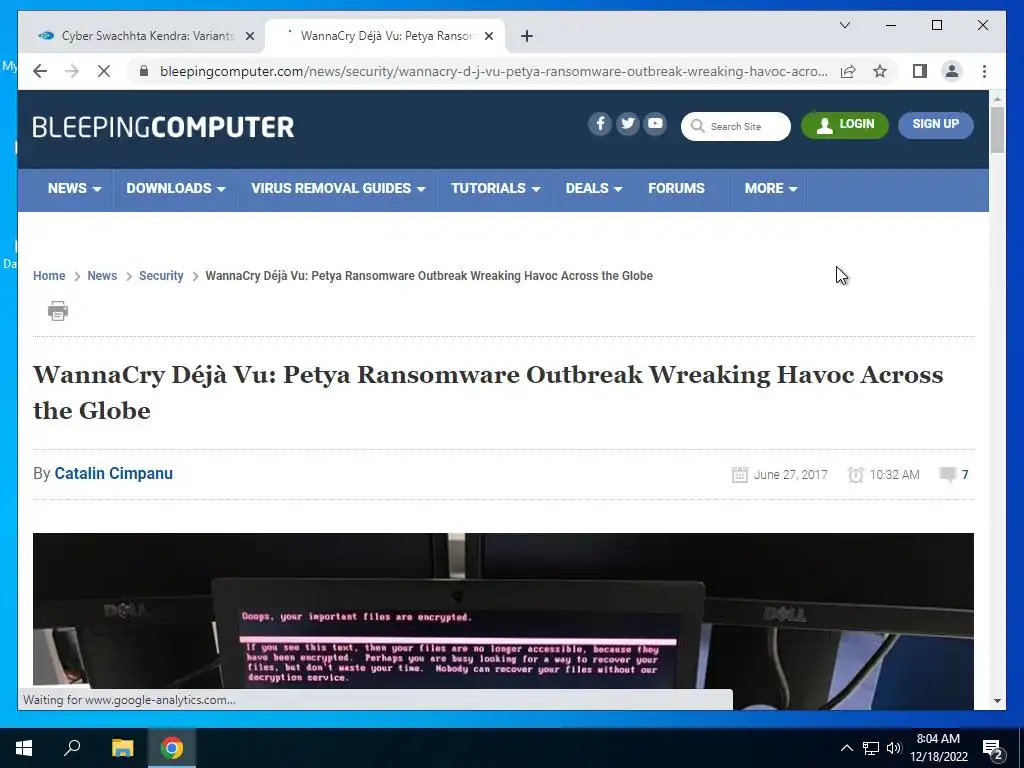The image size is (1024, 768).
Task: Expand the MORE menu
Action: [x=770, y=189]
